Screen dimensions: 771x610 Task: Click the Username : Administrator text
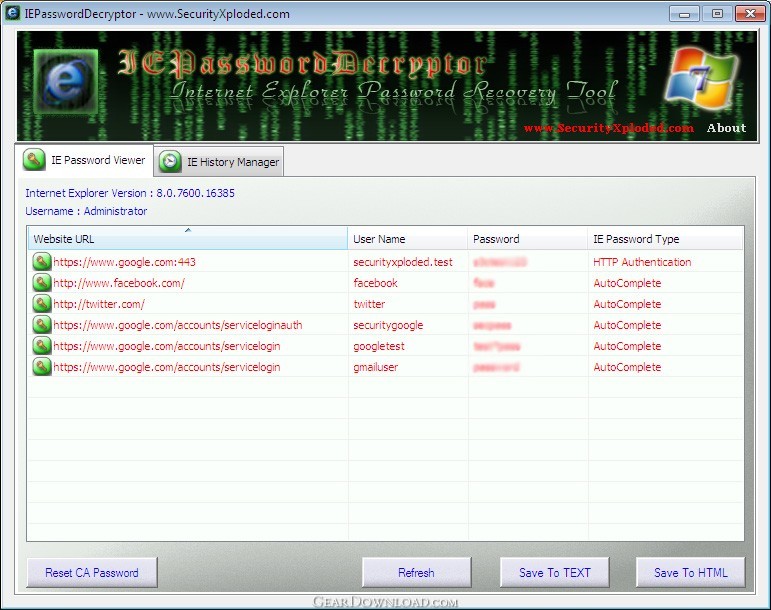(86, 211)
